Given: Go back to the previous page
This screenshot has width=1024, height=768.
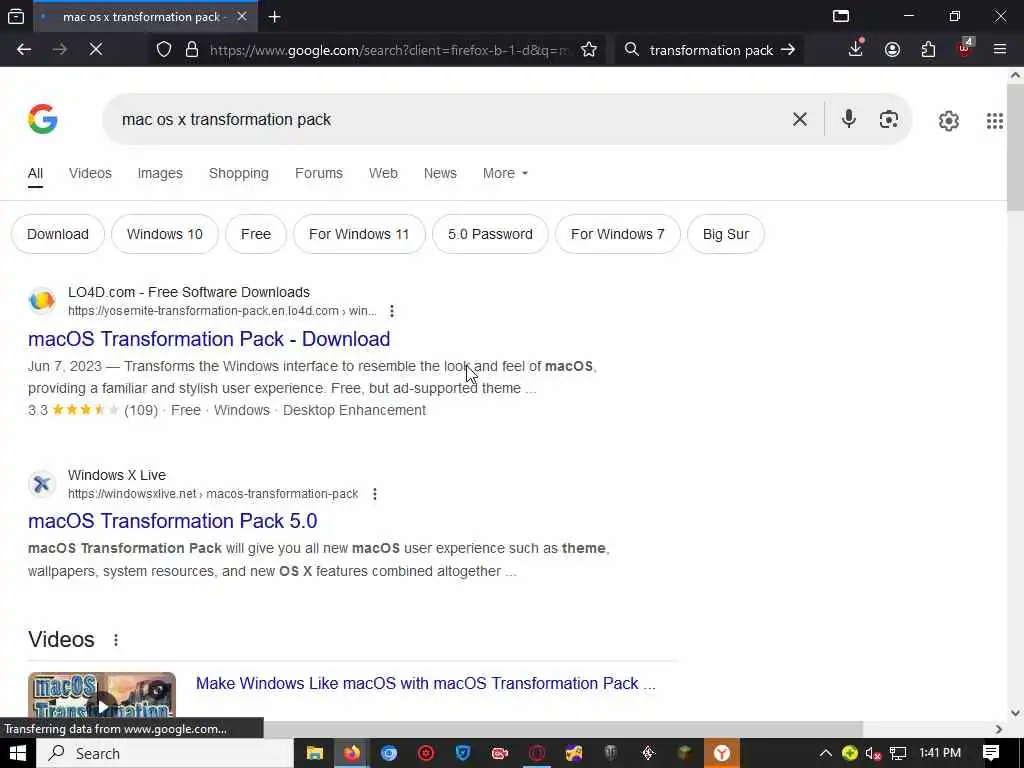Looking at the screenshot, I should pos(24,50).
